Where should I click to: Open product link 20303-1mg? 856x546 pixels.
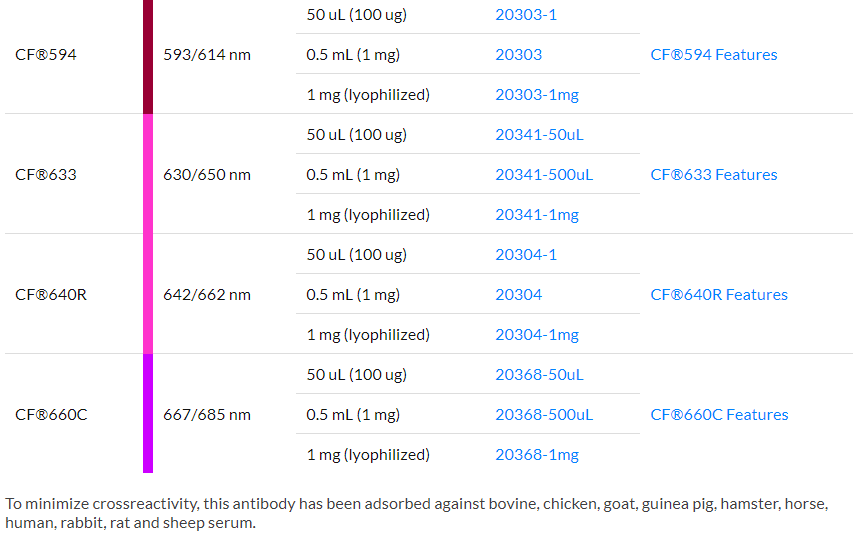click(x=537, y=95)
